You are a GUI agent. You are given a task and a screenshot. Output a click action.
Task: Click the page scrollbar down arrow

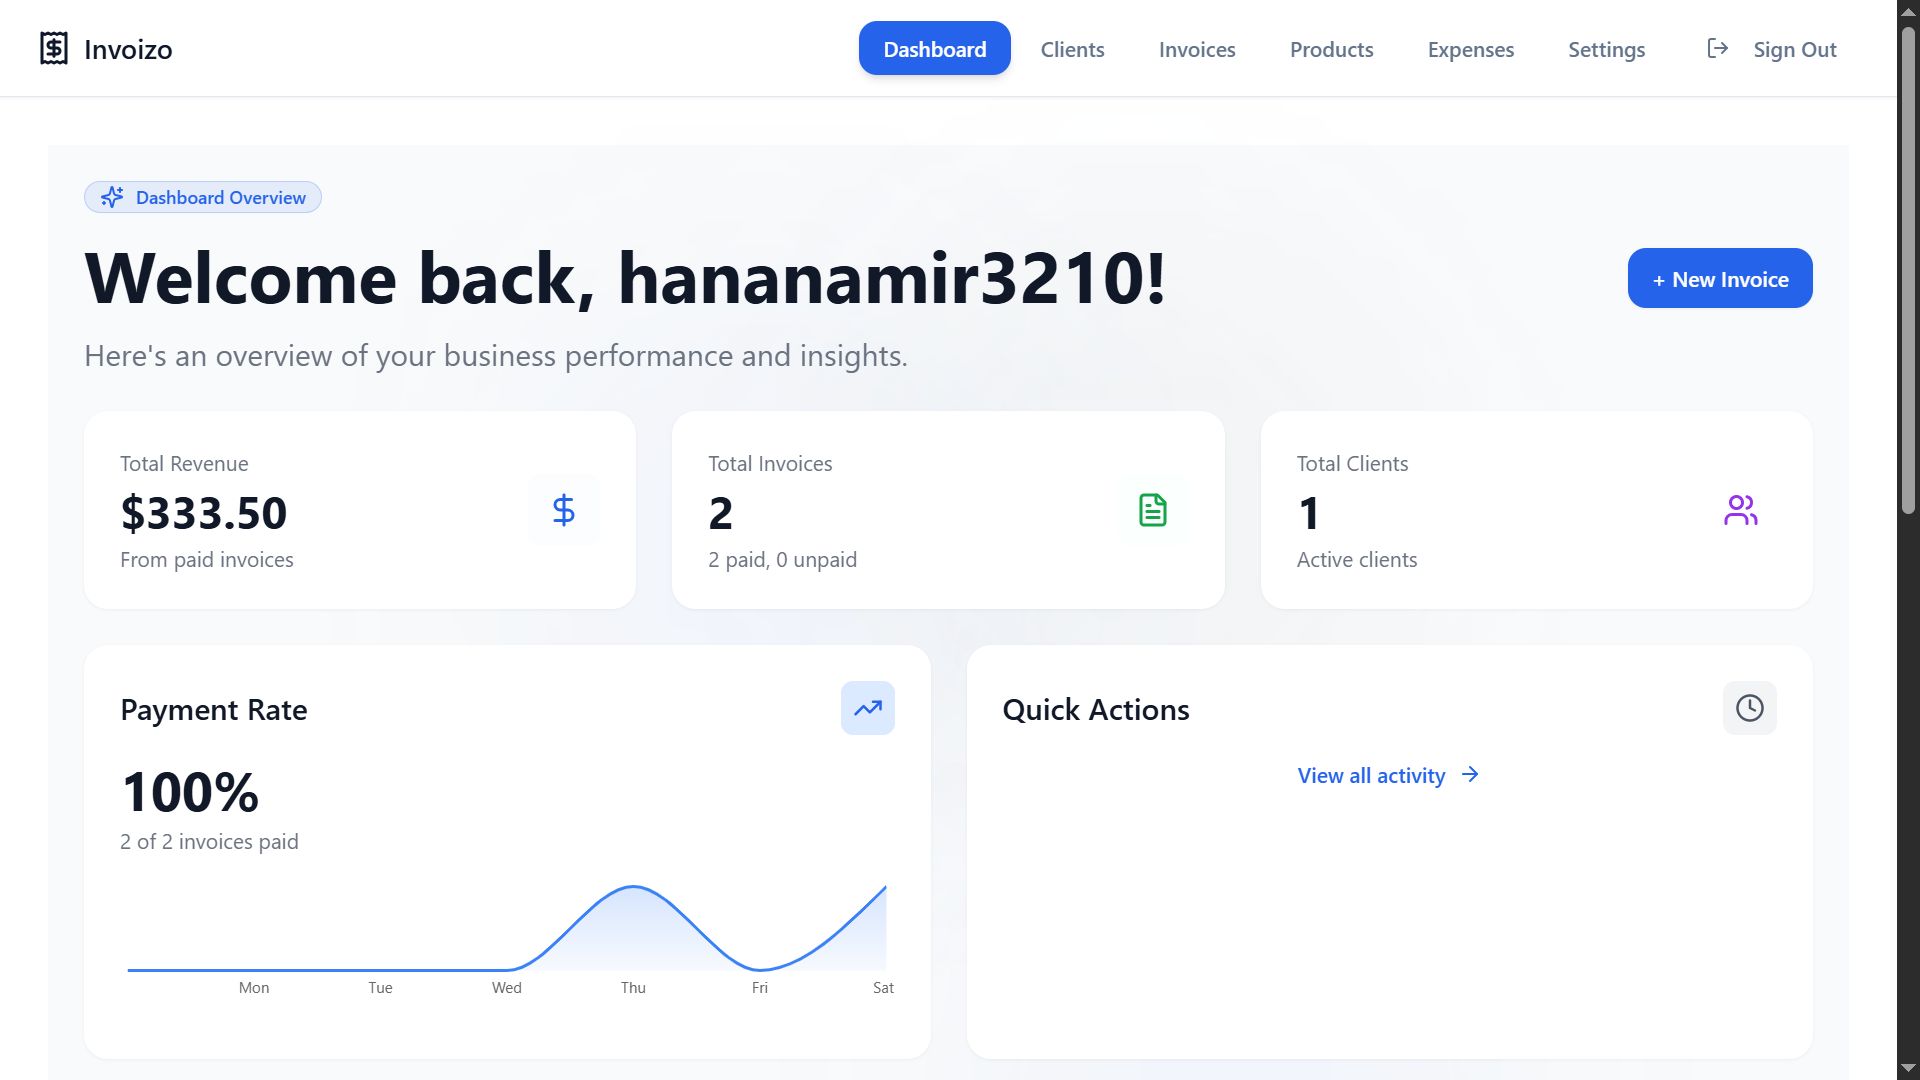[1907, 1068]
